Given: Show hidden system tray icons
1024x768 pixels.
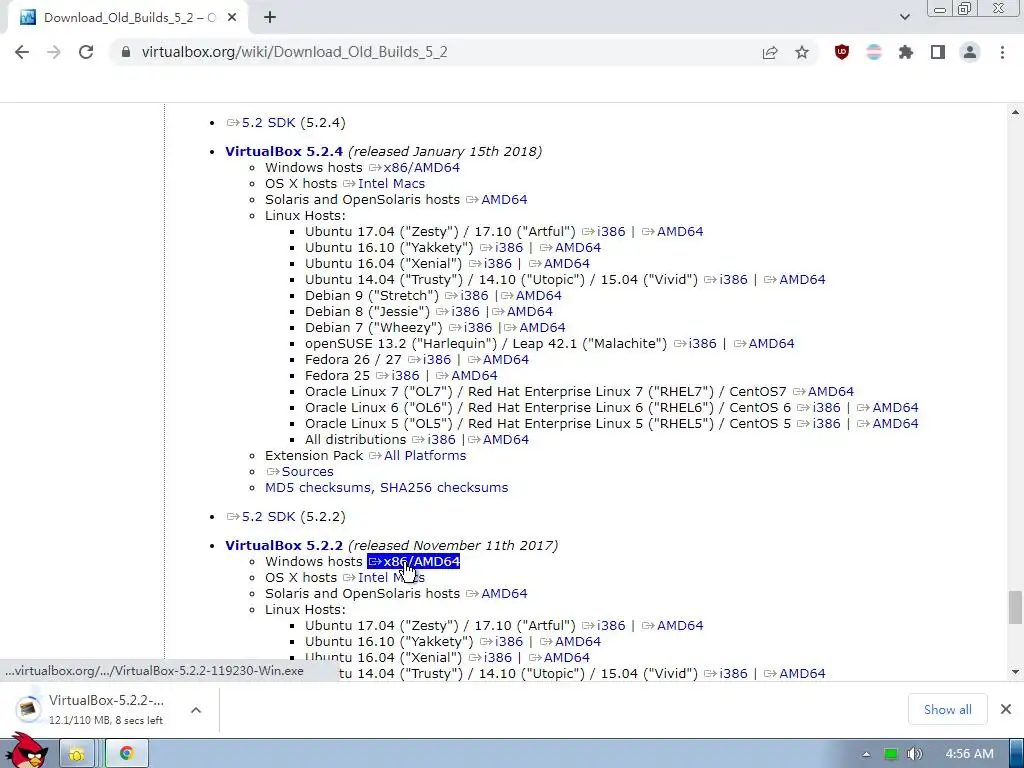Looking at the screenshot, I should pos(866,754).
